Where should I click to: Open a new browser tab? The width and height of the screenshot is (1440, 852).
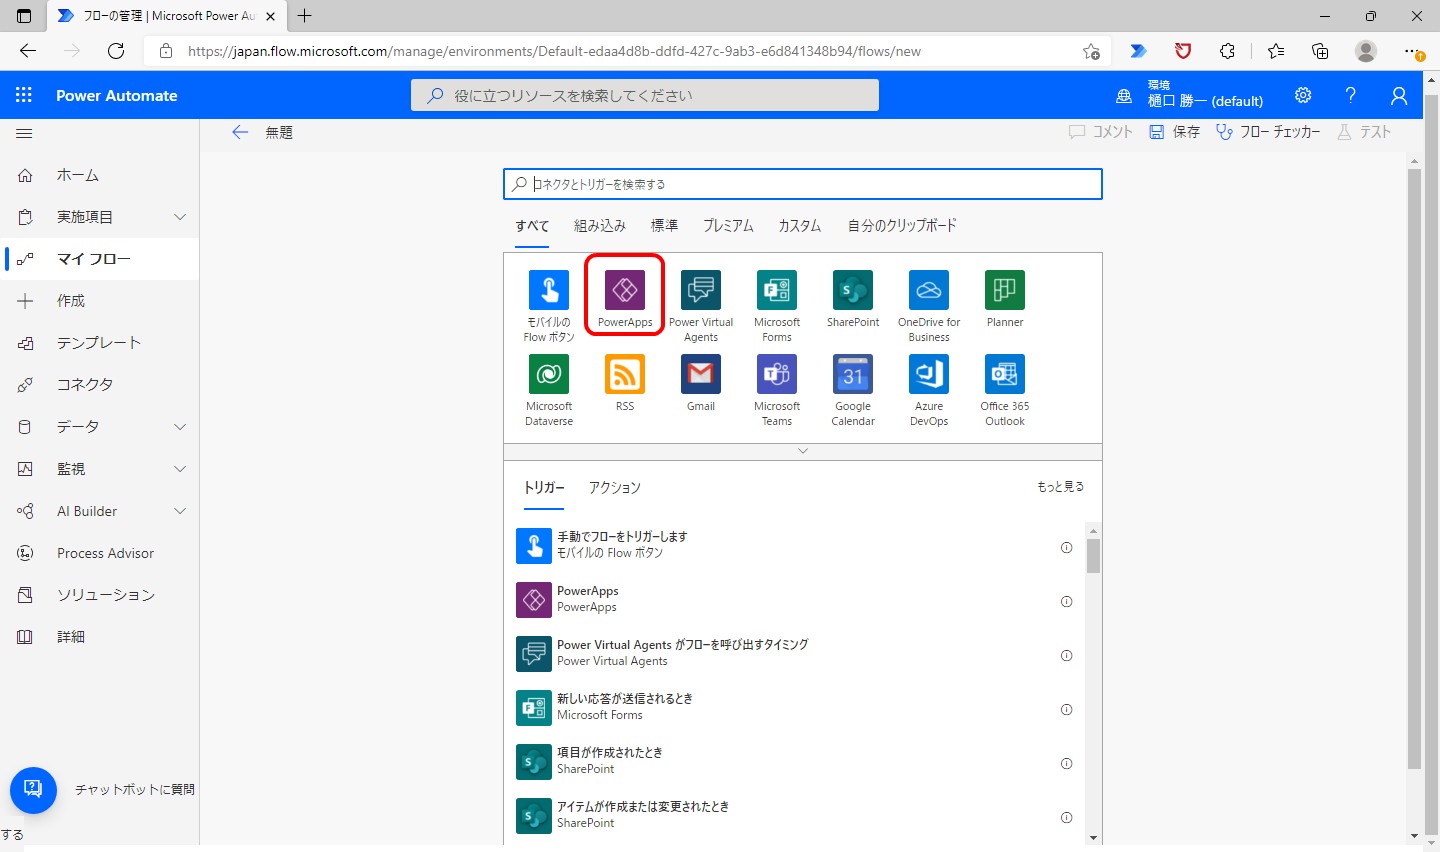(x=304, y=16)
